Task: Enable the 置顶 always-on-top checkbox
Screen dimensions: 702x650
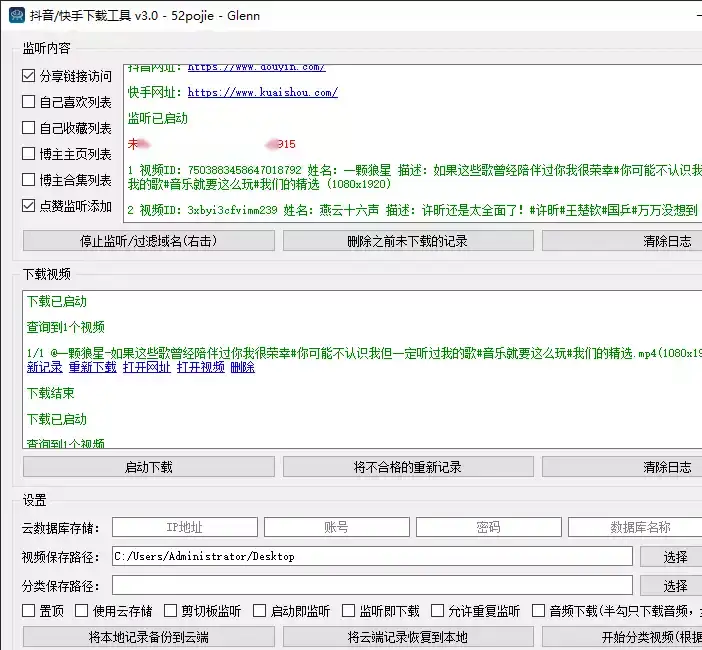Action: click(29, 611)
